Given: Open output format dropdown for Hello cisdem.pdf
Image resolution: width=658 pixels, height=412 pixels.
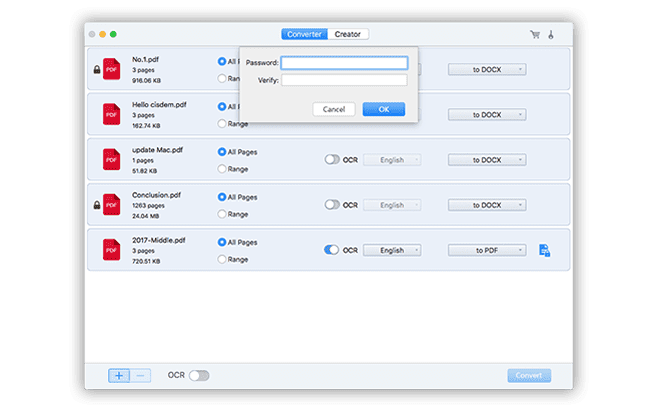Looking at the screenshot, I should [x=487, y=115].
